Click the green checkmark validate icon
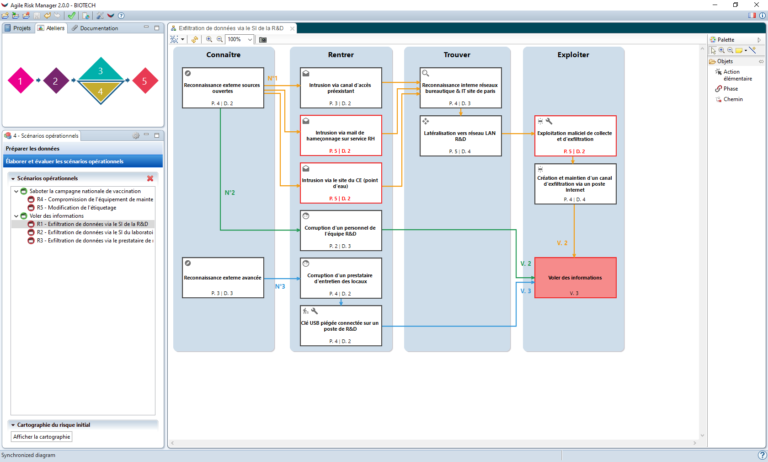 pyautogui.click(x=72, y=16)
